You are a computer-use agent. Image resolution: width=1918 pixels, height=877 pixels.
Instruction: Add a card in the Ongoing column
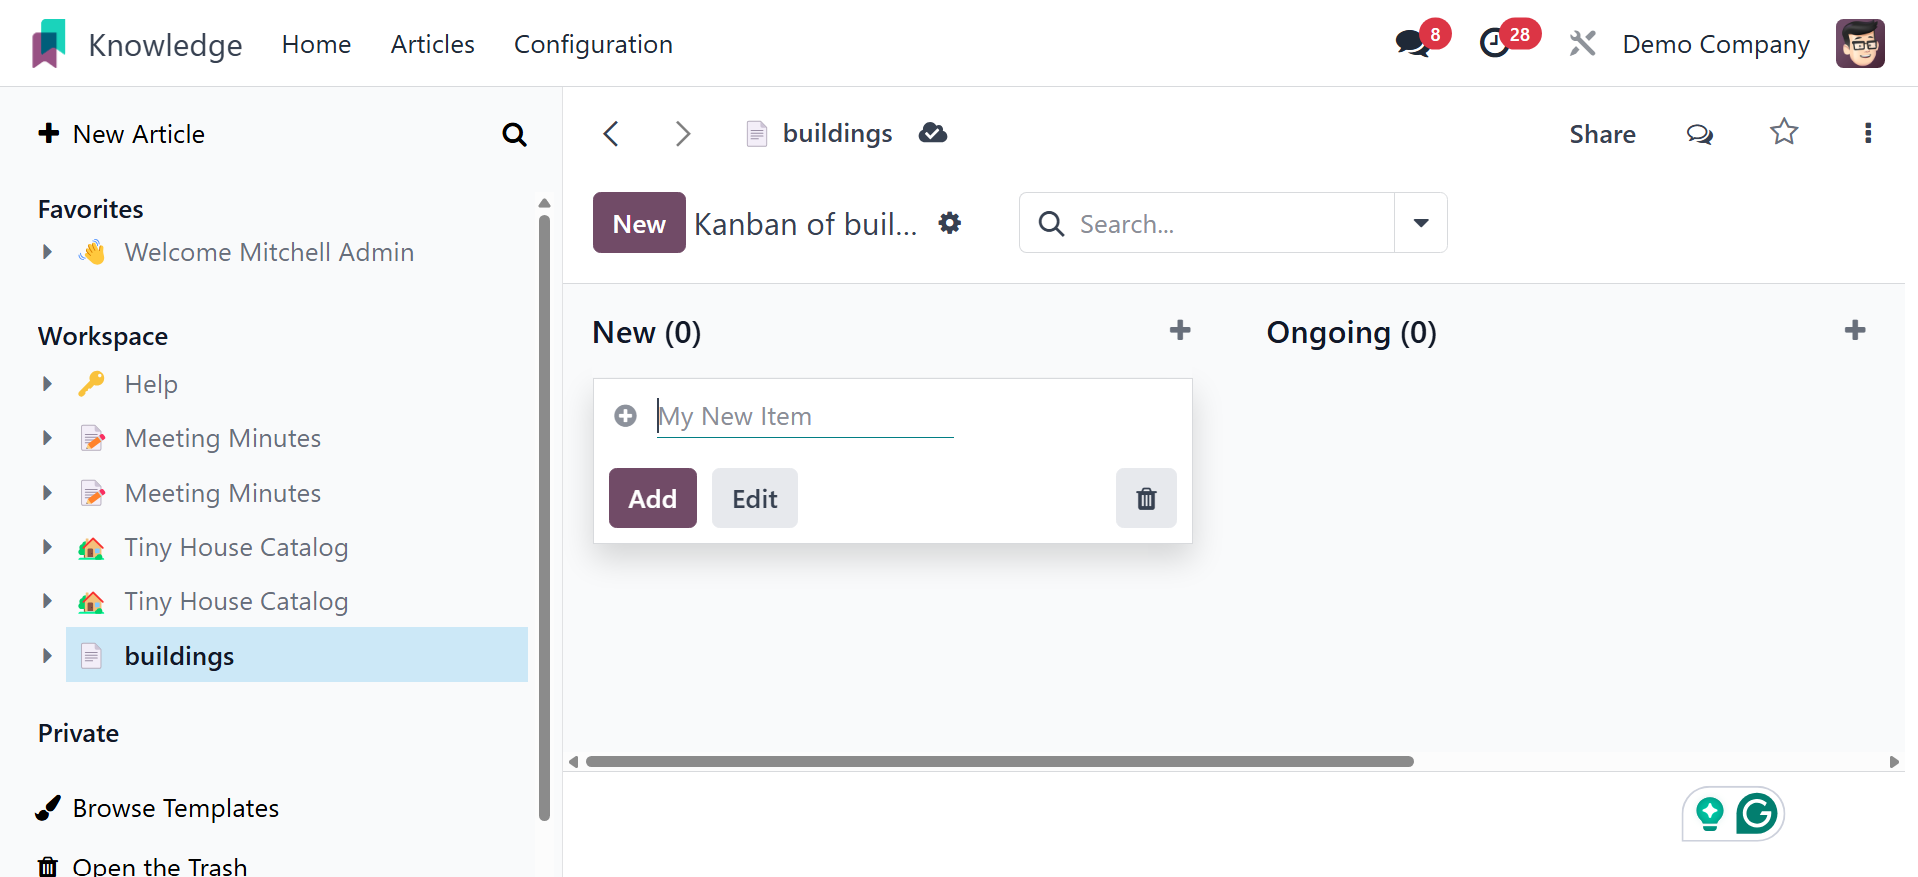1854,331
